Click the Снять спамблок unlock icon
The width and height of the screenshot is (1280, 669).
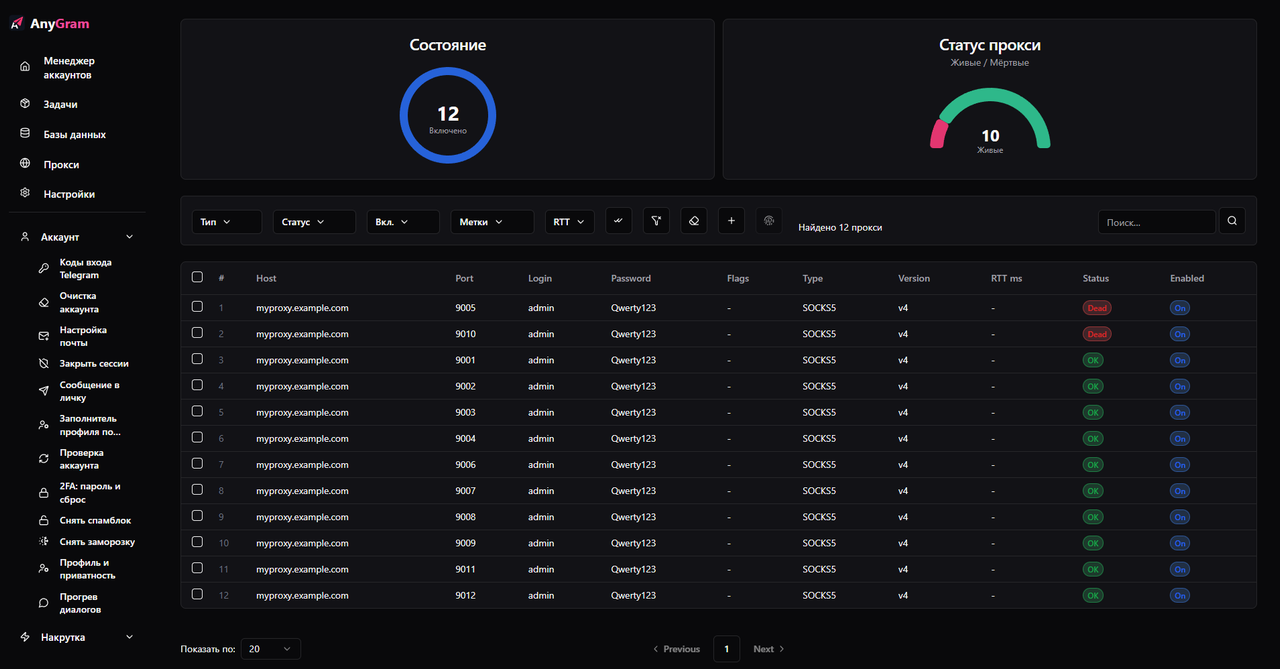(x=43, y=520)
